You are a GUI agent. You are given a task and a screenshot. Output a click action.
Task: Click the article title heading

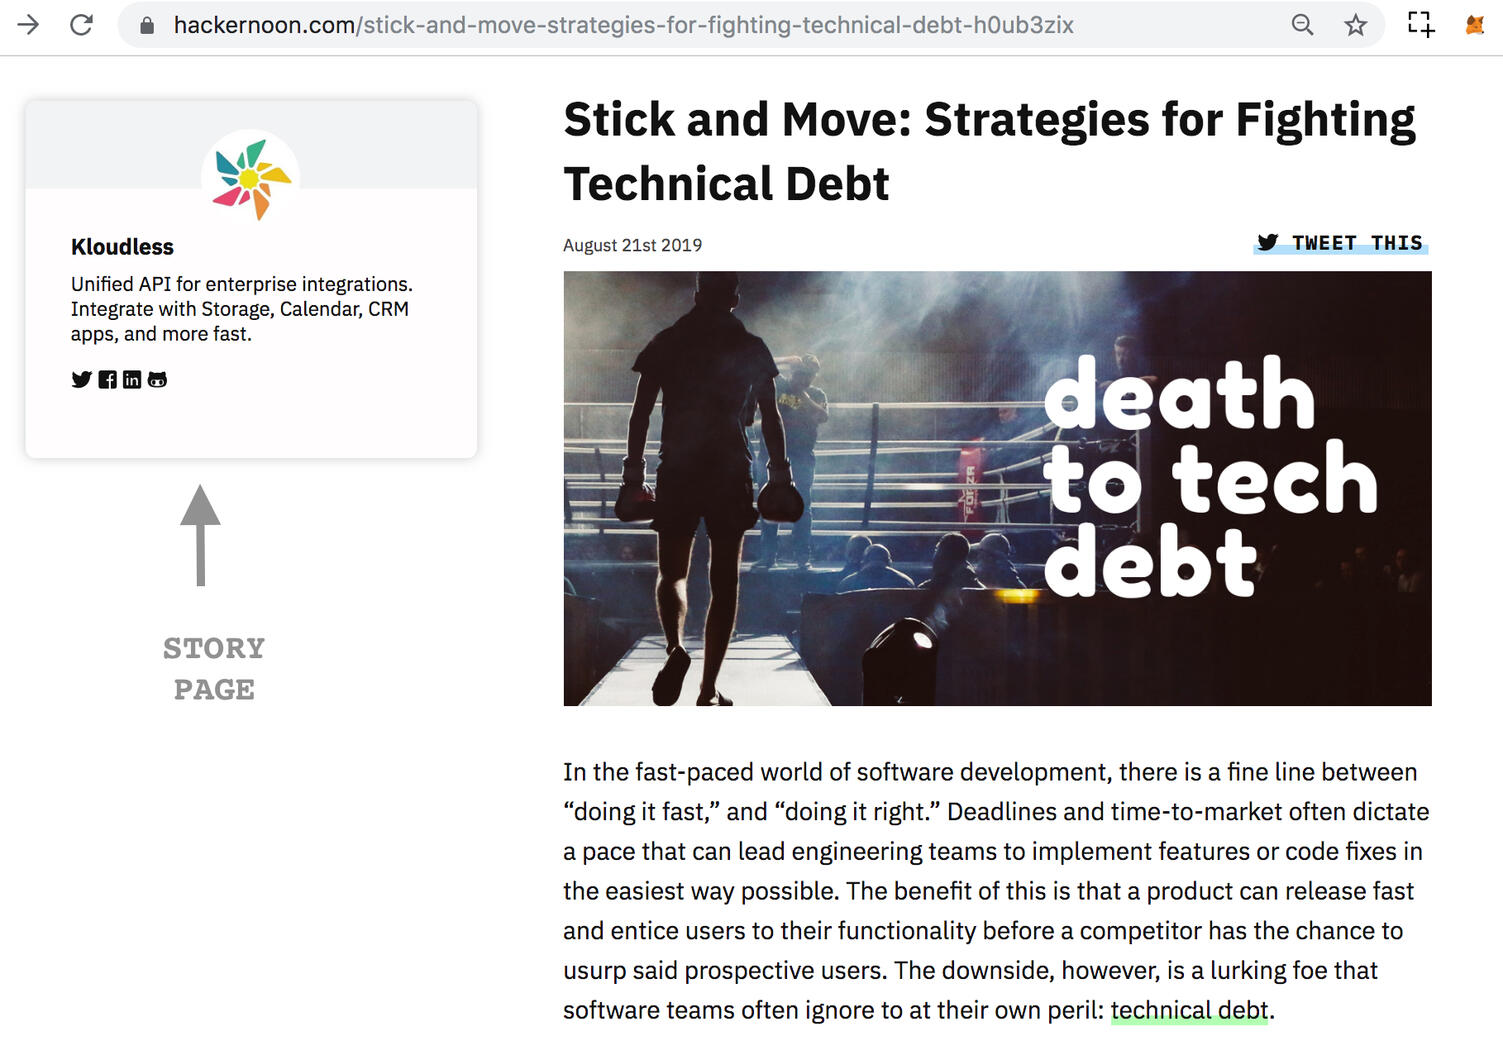(989, 151)
